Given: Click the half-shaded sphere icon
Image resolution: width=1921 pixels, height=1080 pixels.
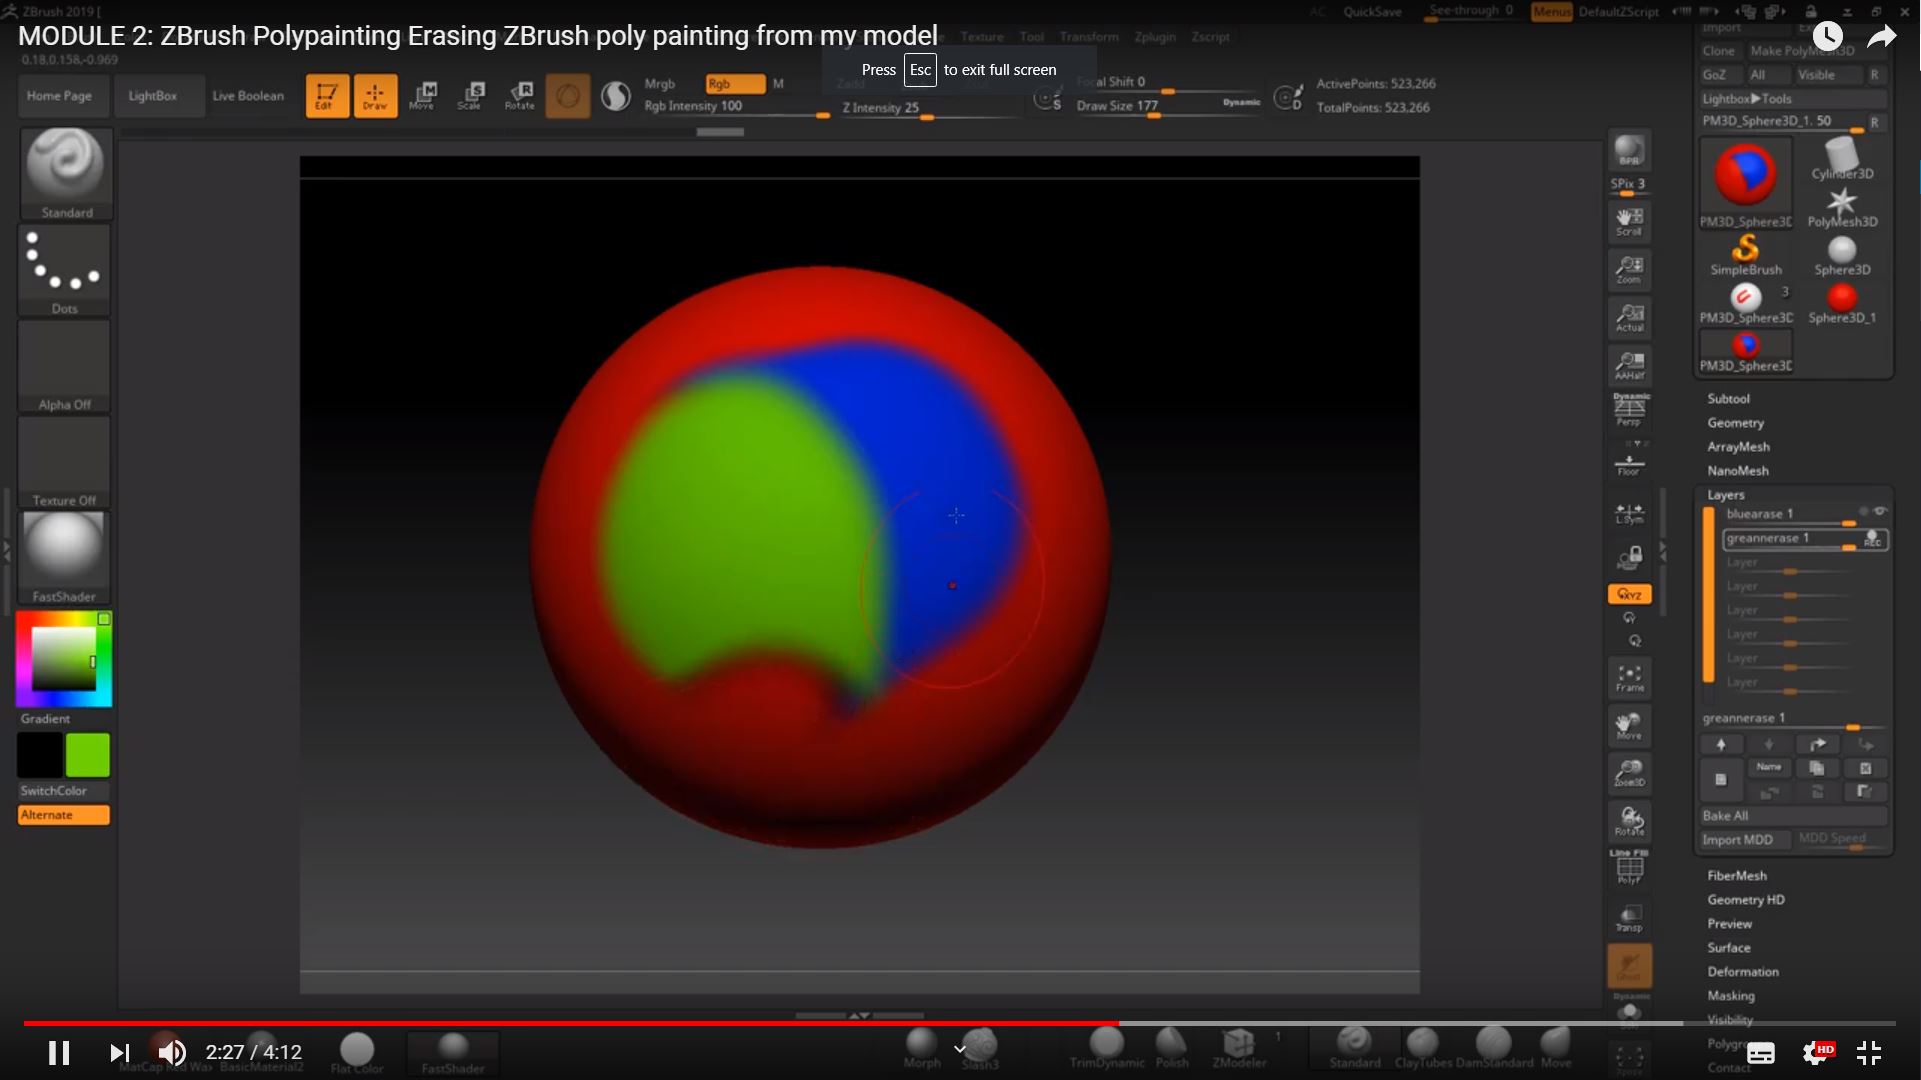Looking at the screenshot, I should [x=616, y=96].
